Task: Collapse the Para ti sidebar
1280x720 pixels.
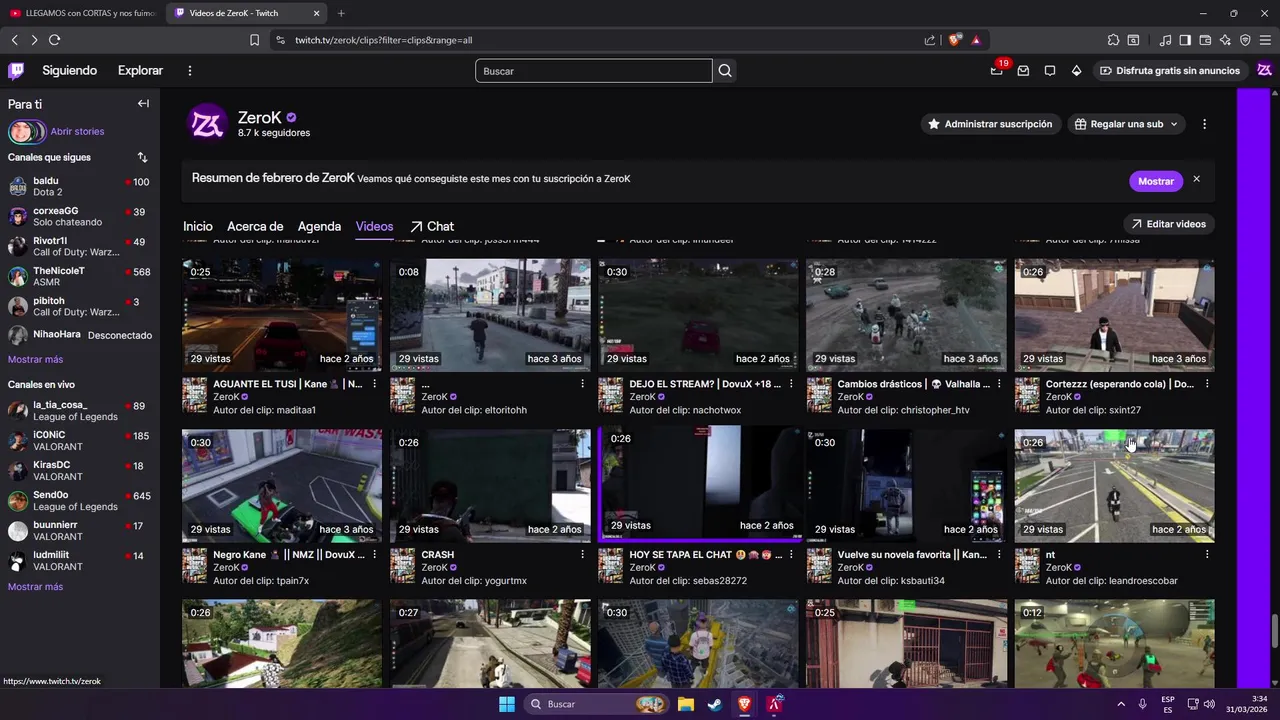Action: point(143,104)
